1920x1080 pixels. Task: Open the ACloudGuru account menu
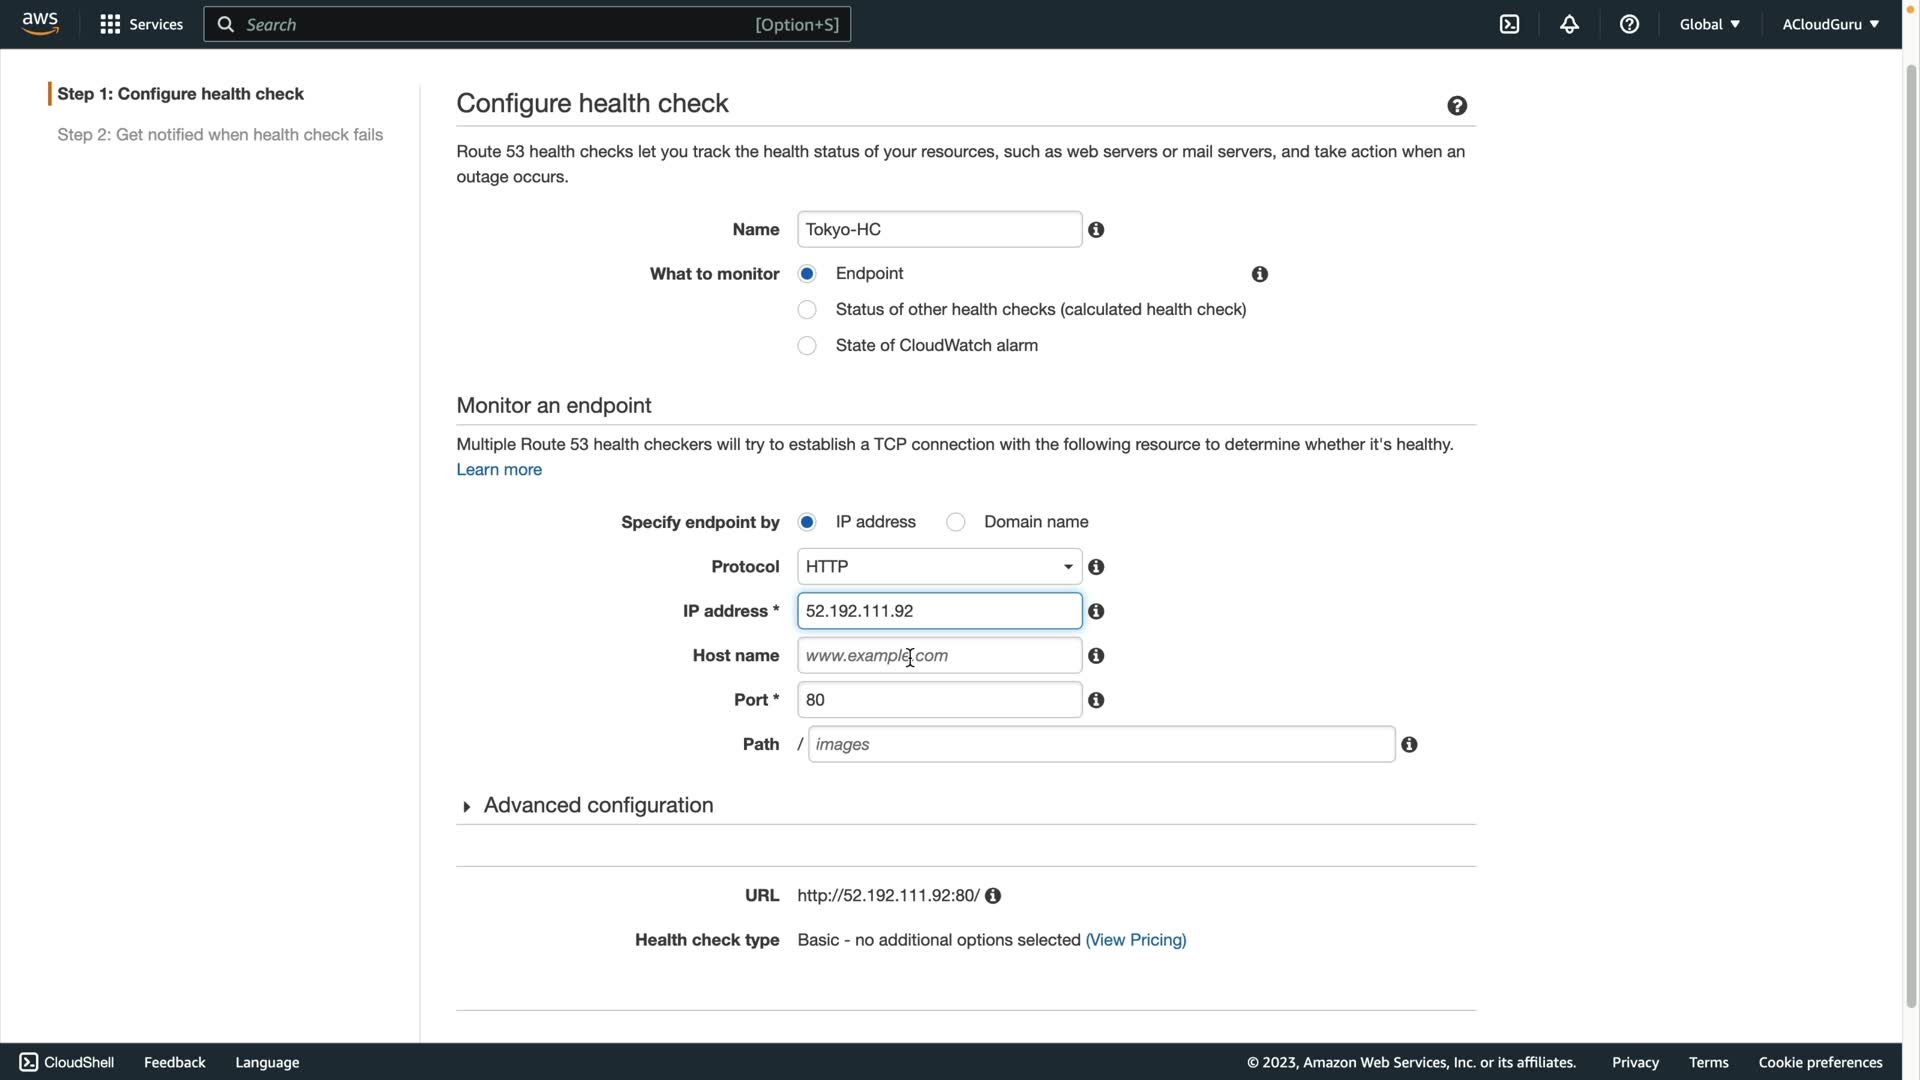coord(1829,24)
